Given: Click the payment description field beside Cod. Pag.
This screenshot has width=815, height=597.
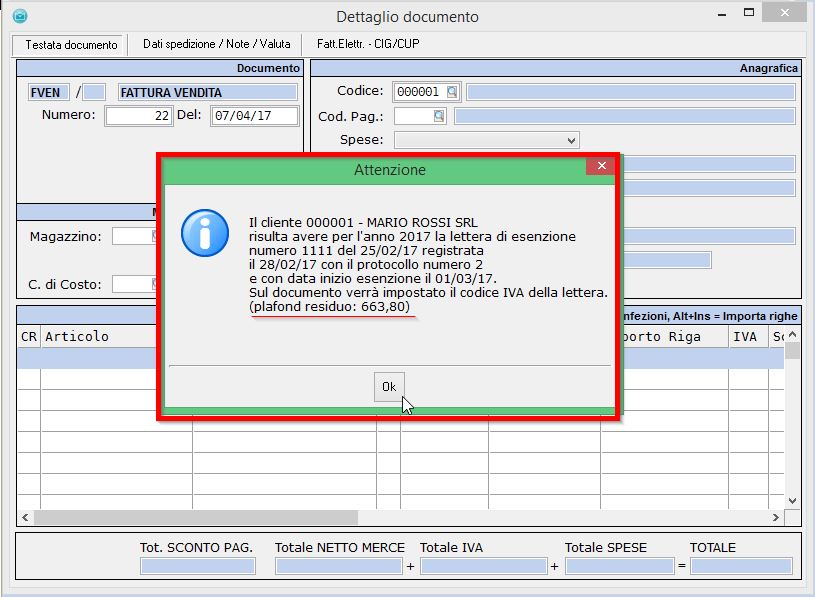Looking at the screenshot, I should coord(624,116).
